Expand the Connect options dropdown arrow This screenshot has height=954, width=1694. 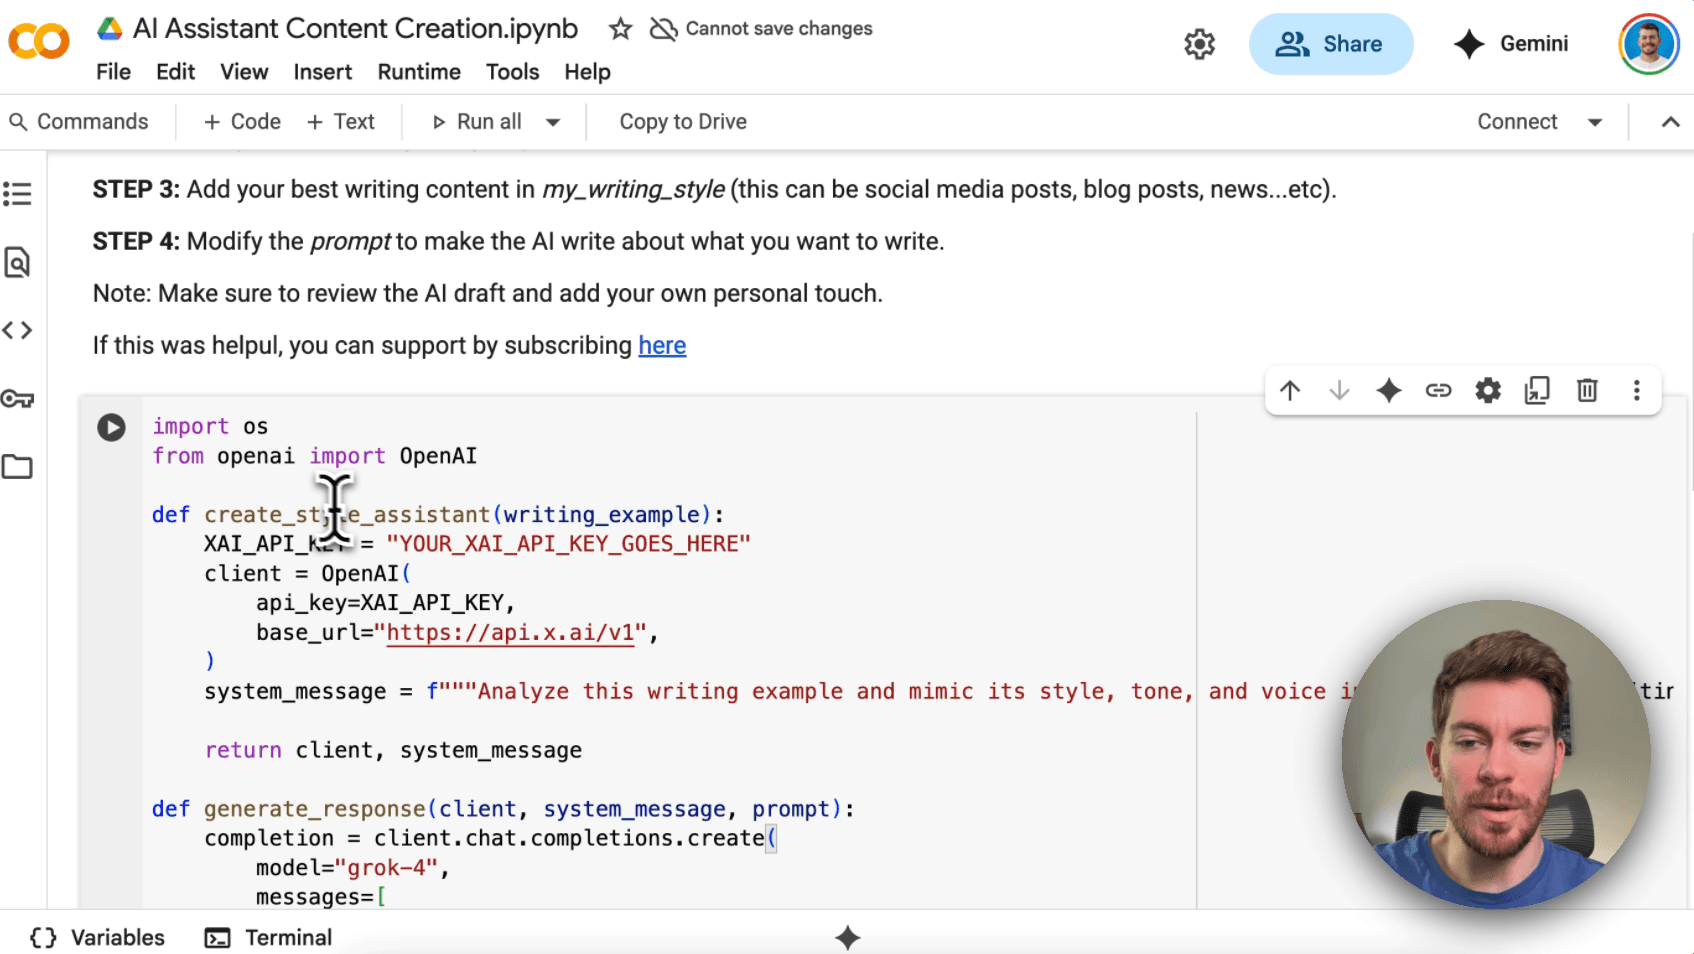point(1595,122)
